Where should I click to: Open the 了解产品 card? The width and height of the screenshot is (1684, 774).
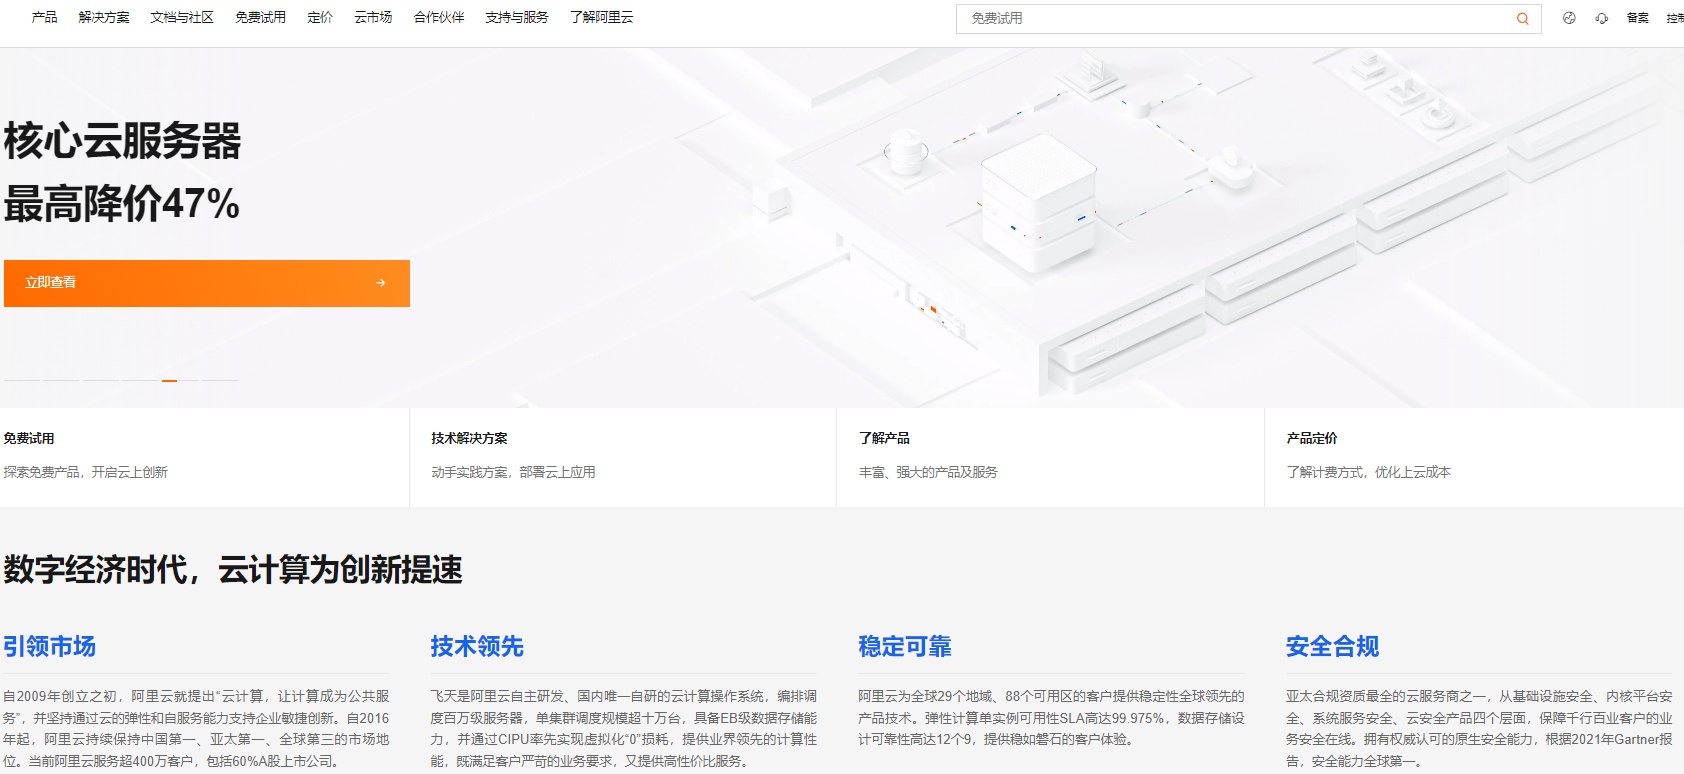pyautogui.click(x=1050, y=457)
